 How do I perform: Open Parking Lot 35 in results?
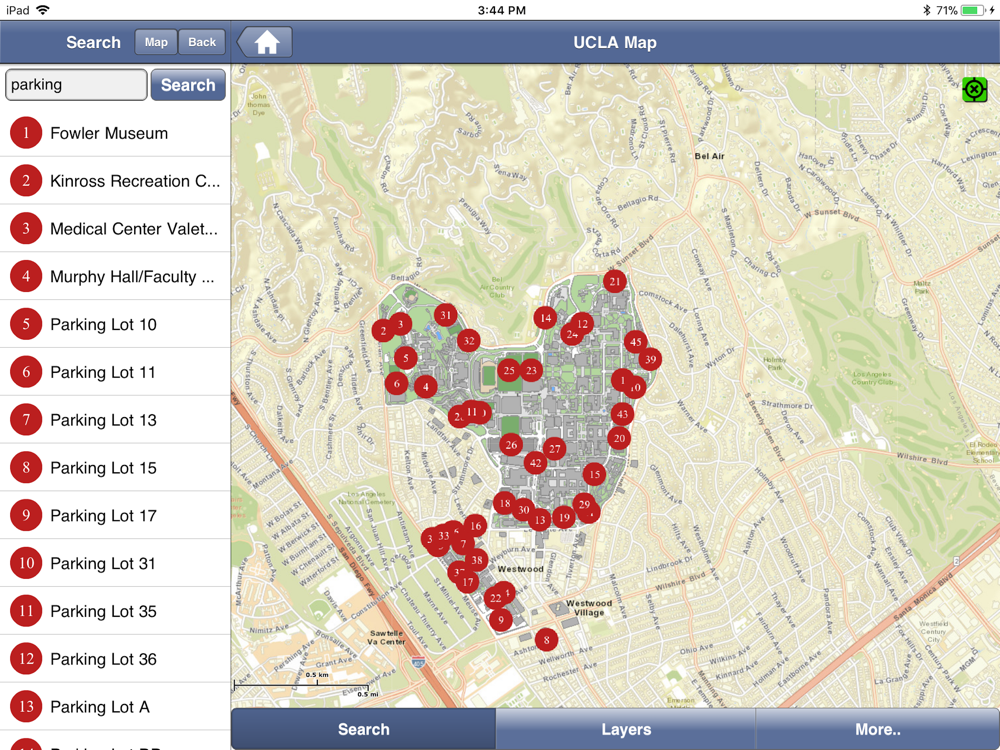tap(115, 611)
